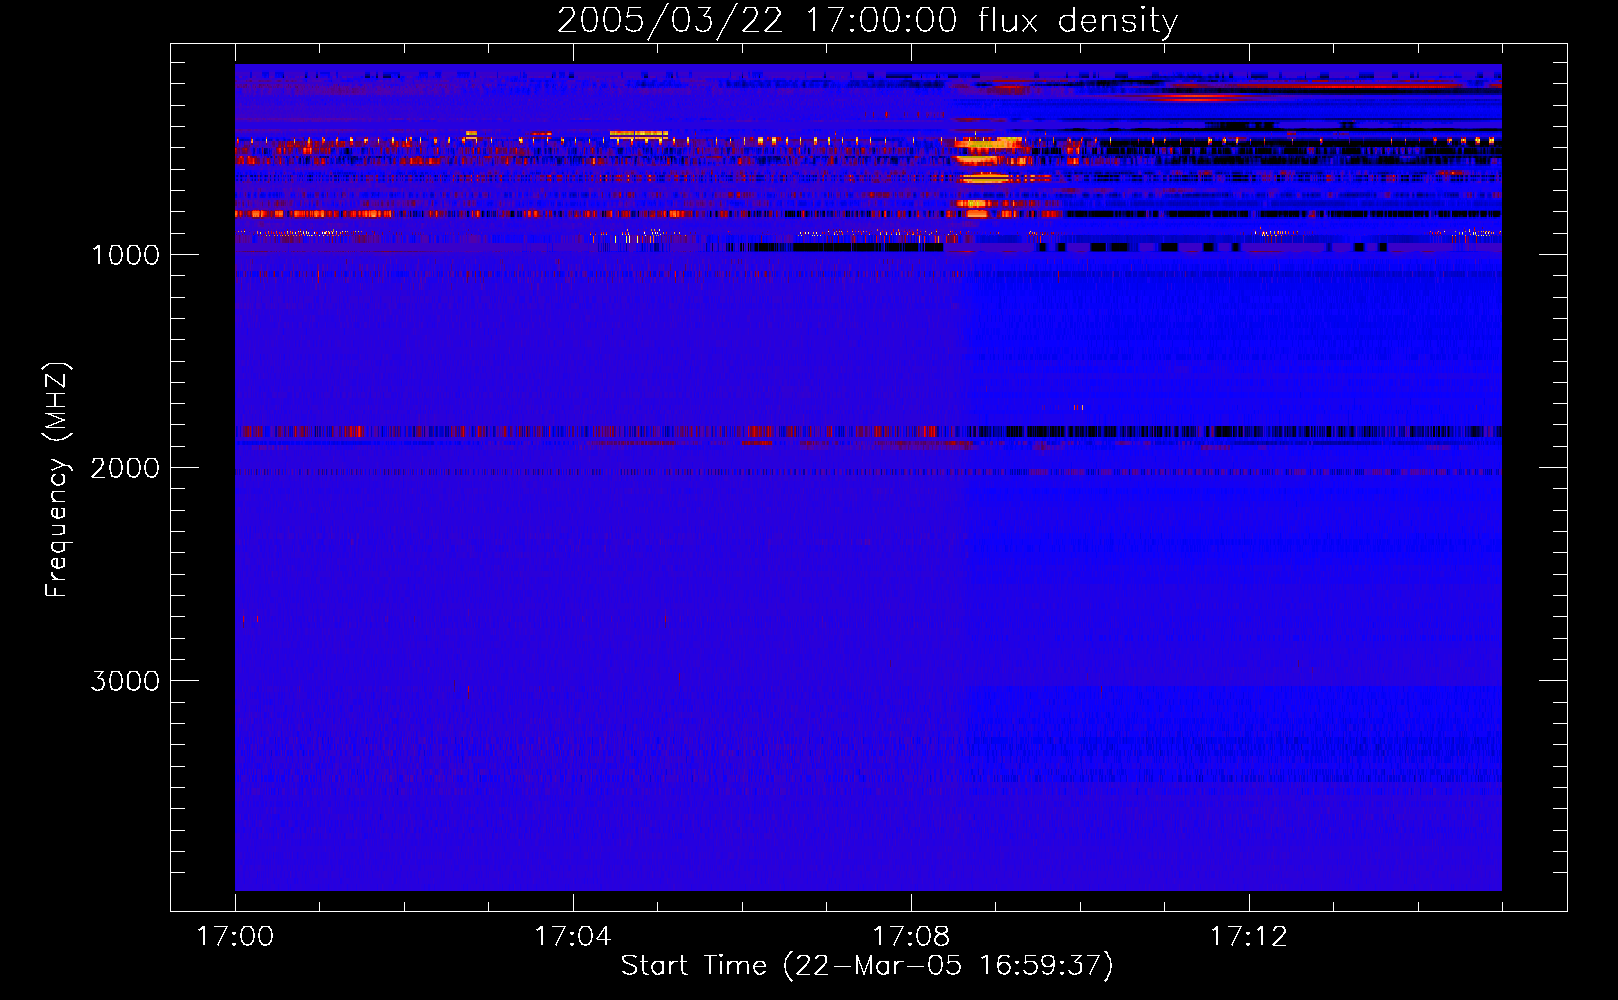Click the 'Frequency (MHZ)' y-axis label
This screenshot has height=1000, width=1618.
[x=57, y=480]
